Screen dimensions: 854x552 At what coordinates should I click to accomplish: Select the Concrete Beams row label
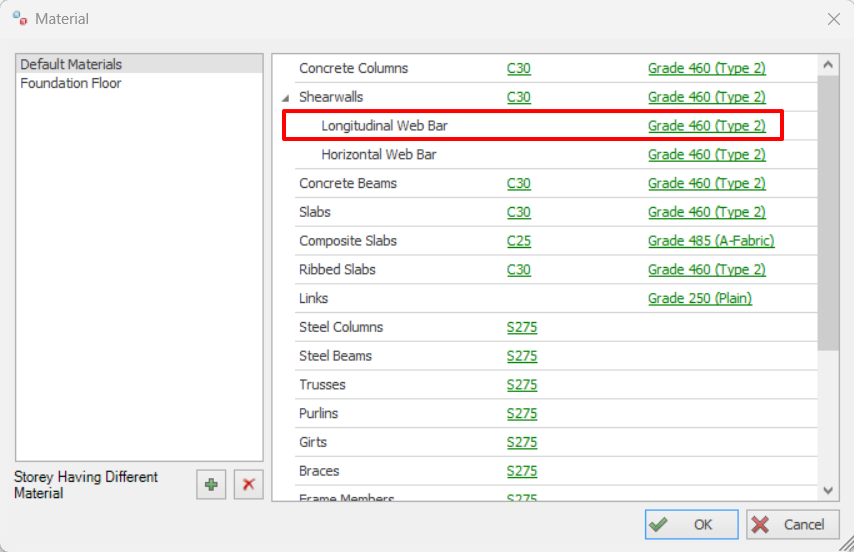(x=347, y=184)
